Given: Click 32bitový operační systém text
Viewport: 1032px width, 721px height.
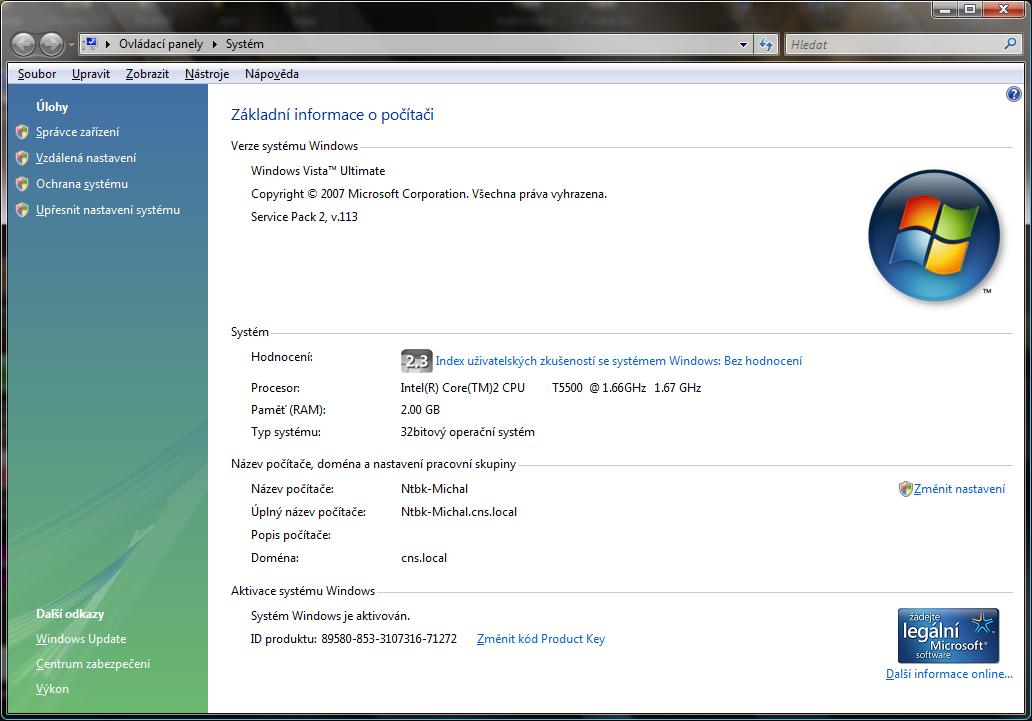Looking at the screenshot, I should (x=467, y=432).
